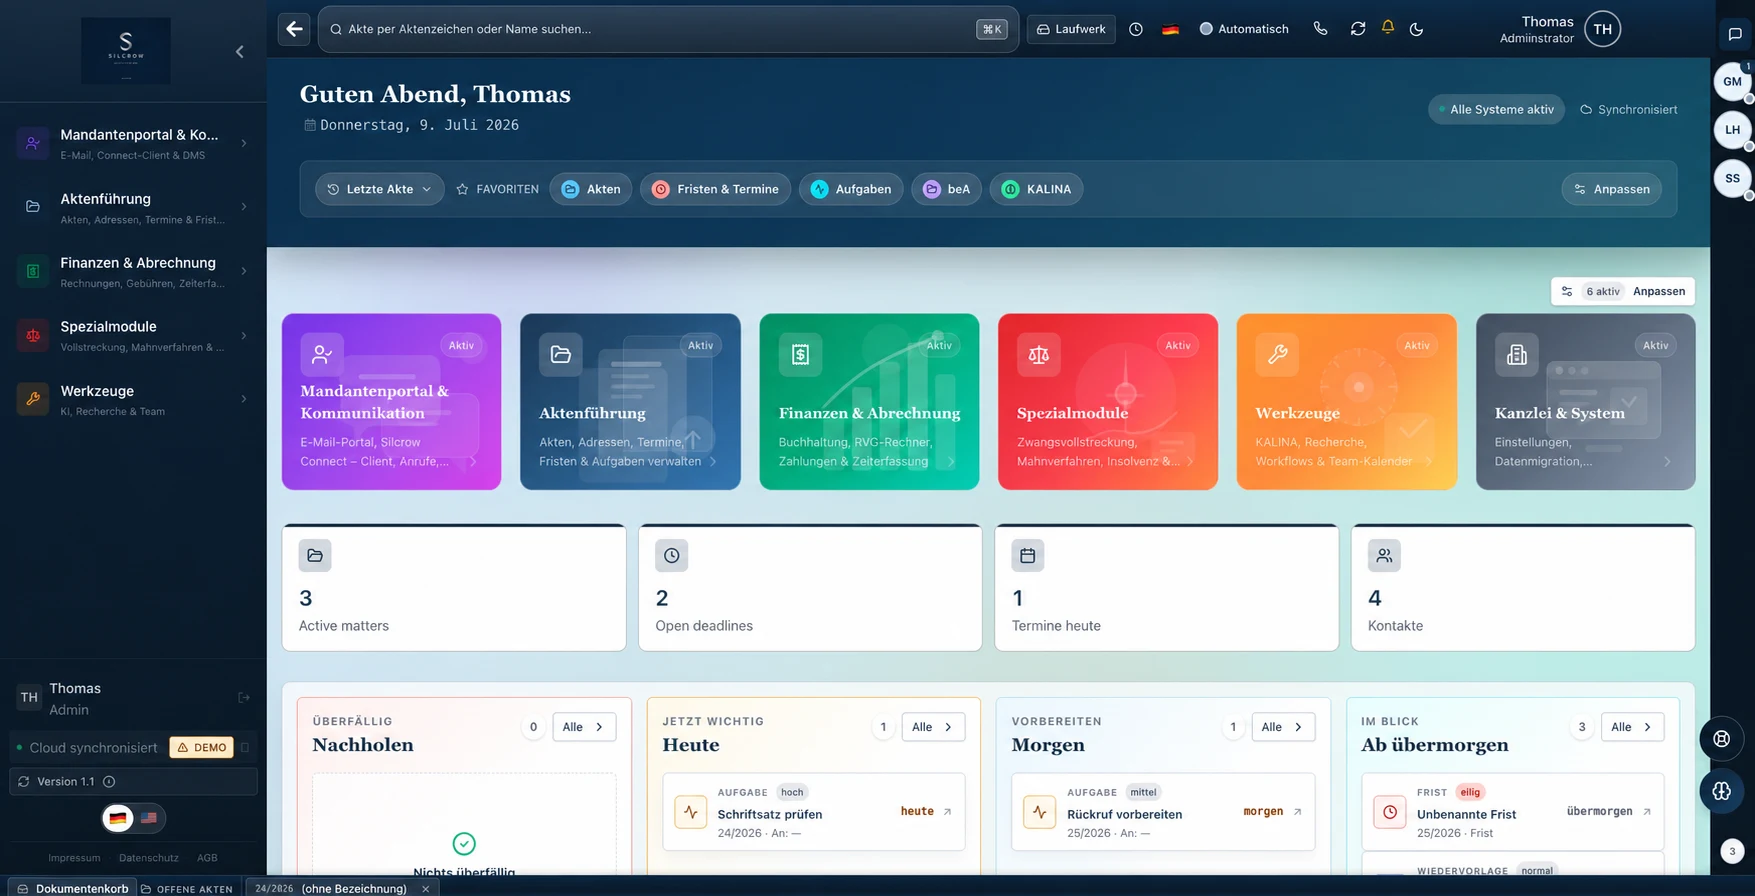This screenshot has width=1755, height=896.
Task: Open Unbenannte Frist via arrow icon
Action: coord(1647,812)
